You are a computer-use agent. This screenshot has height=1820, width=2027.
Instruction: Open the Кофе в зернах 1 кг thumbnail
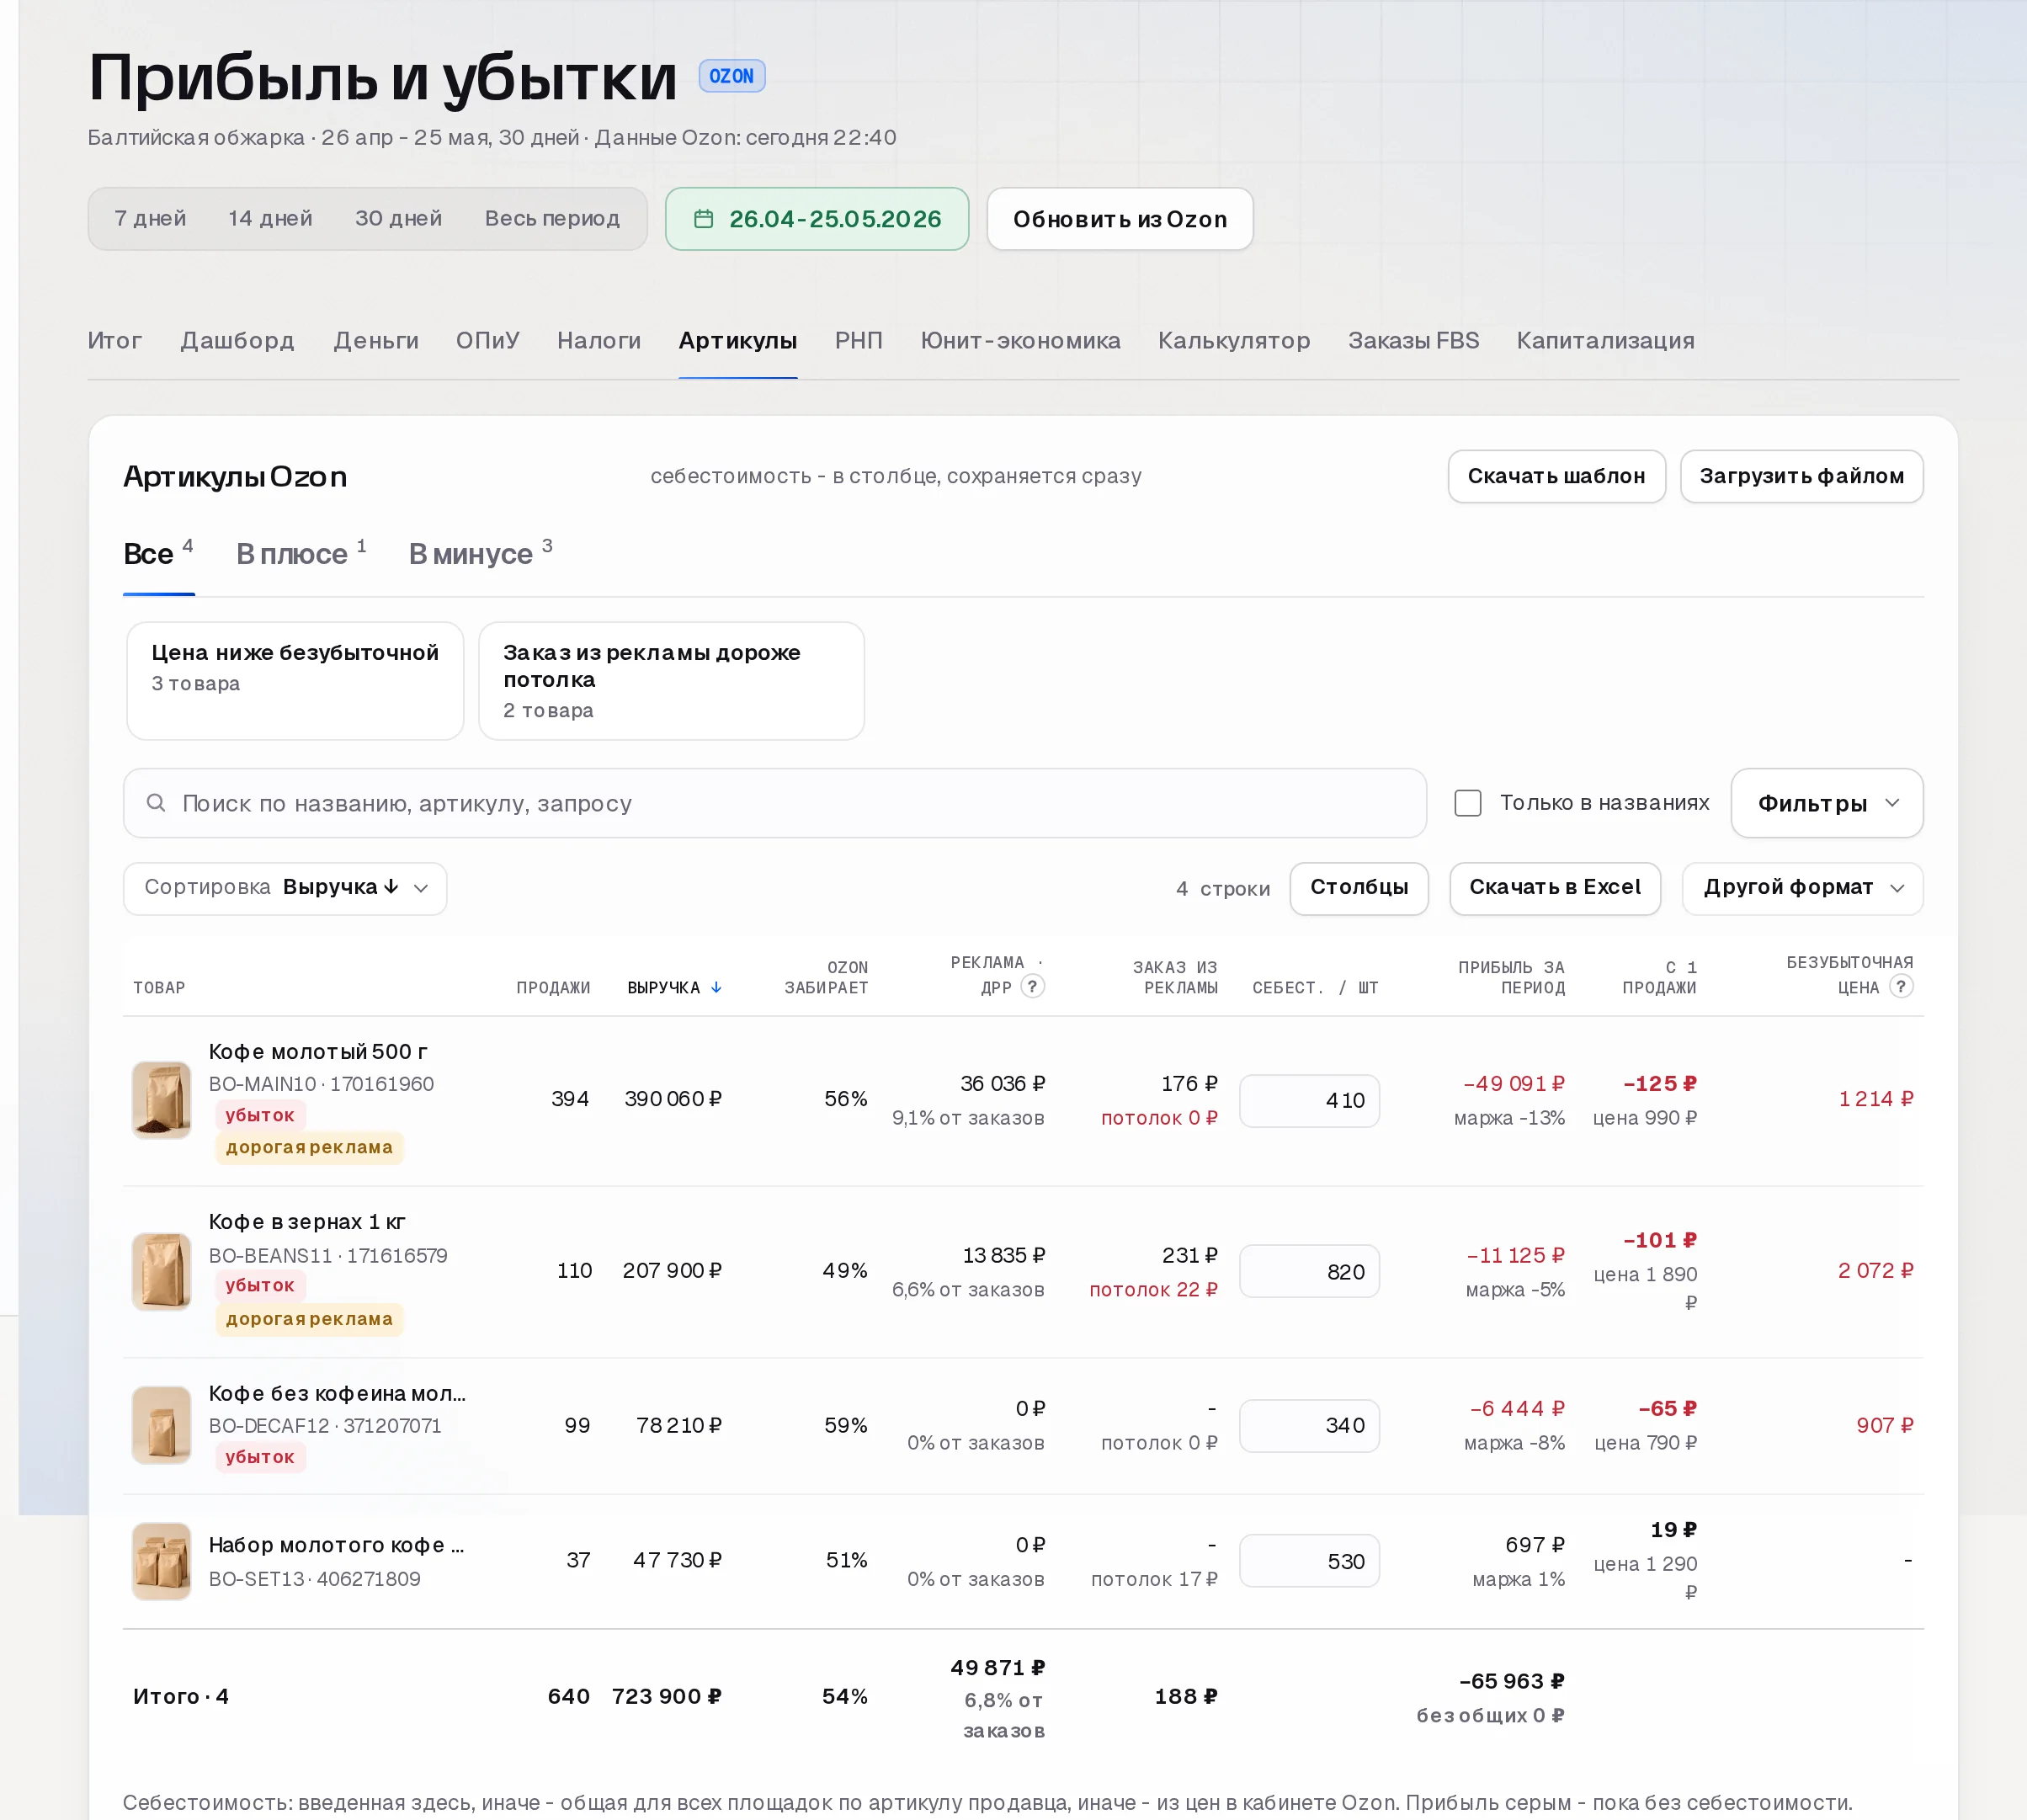coord(161,1271)
